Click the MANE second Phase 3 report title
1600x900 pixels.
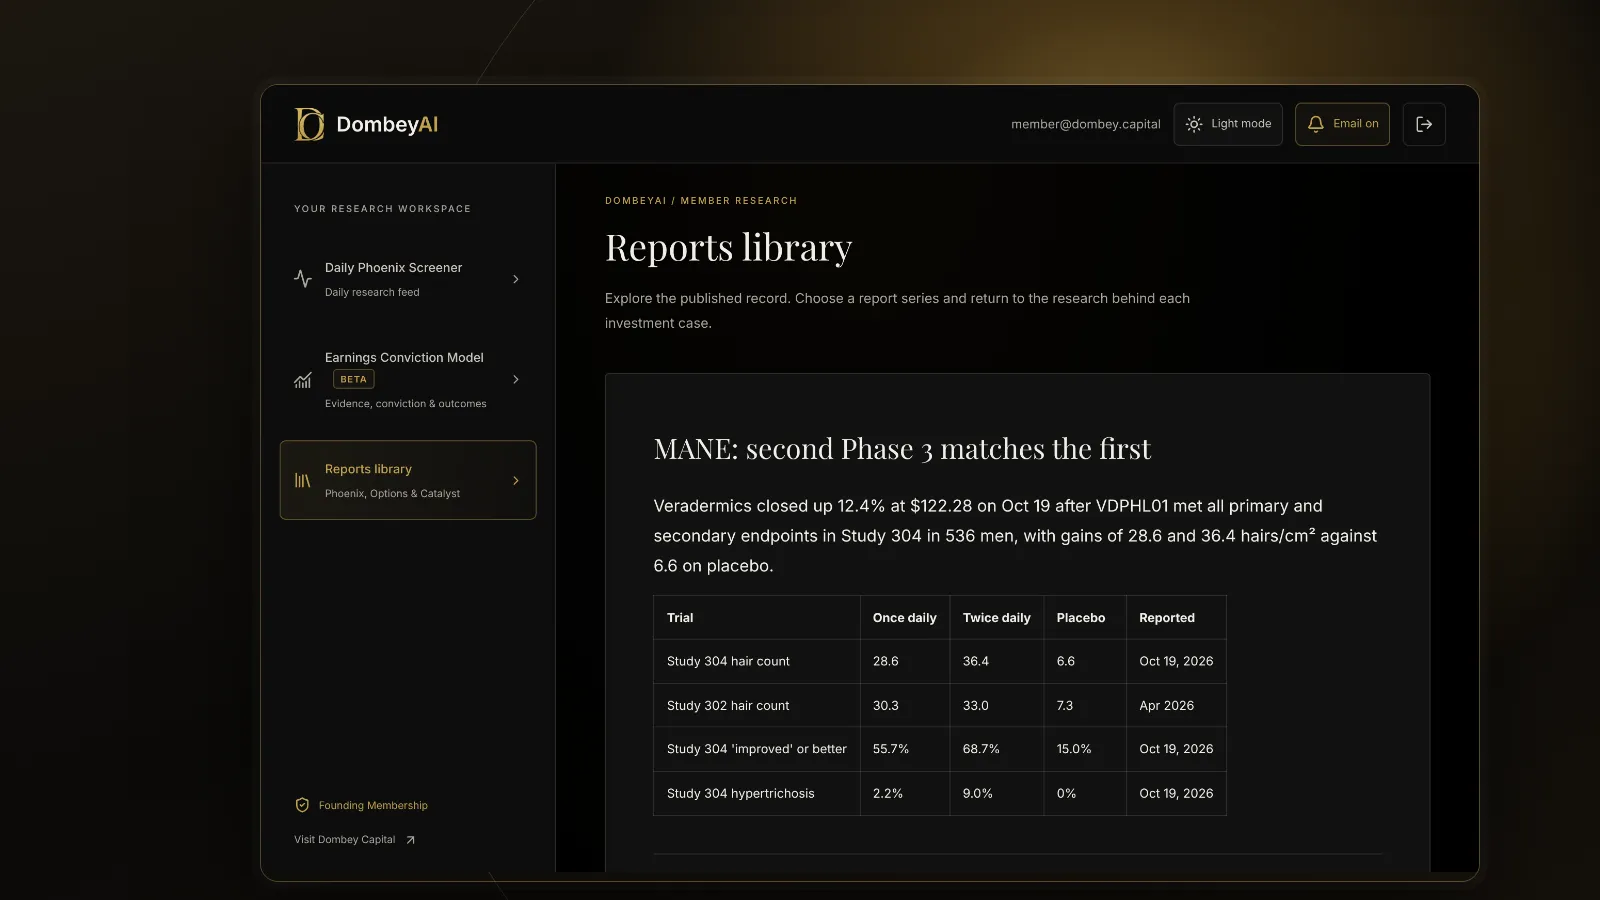[902, 449]
